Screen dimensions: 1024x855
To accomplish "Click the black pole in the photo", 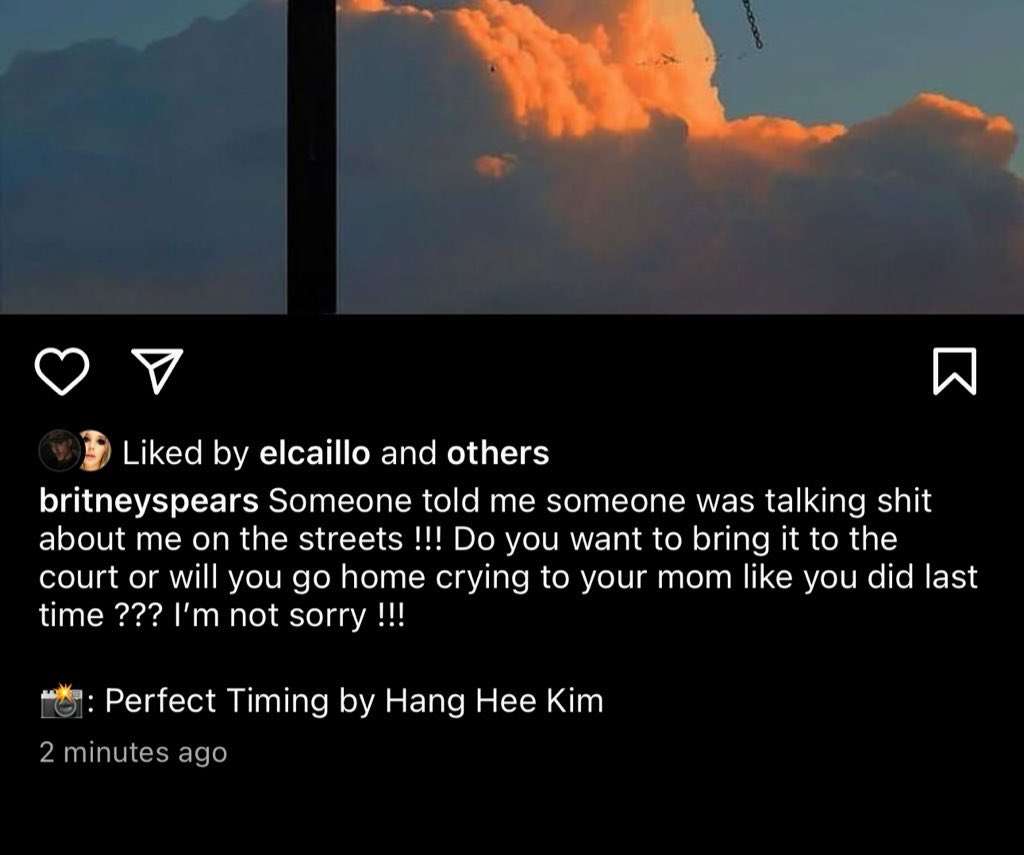I will tap(312, 157).
